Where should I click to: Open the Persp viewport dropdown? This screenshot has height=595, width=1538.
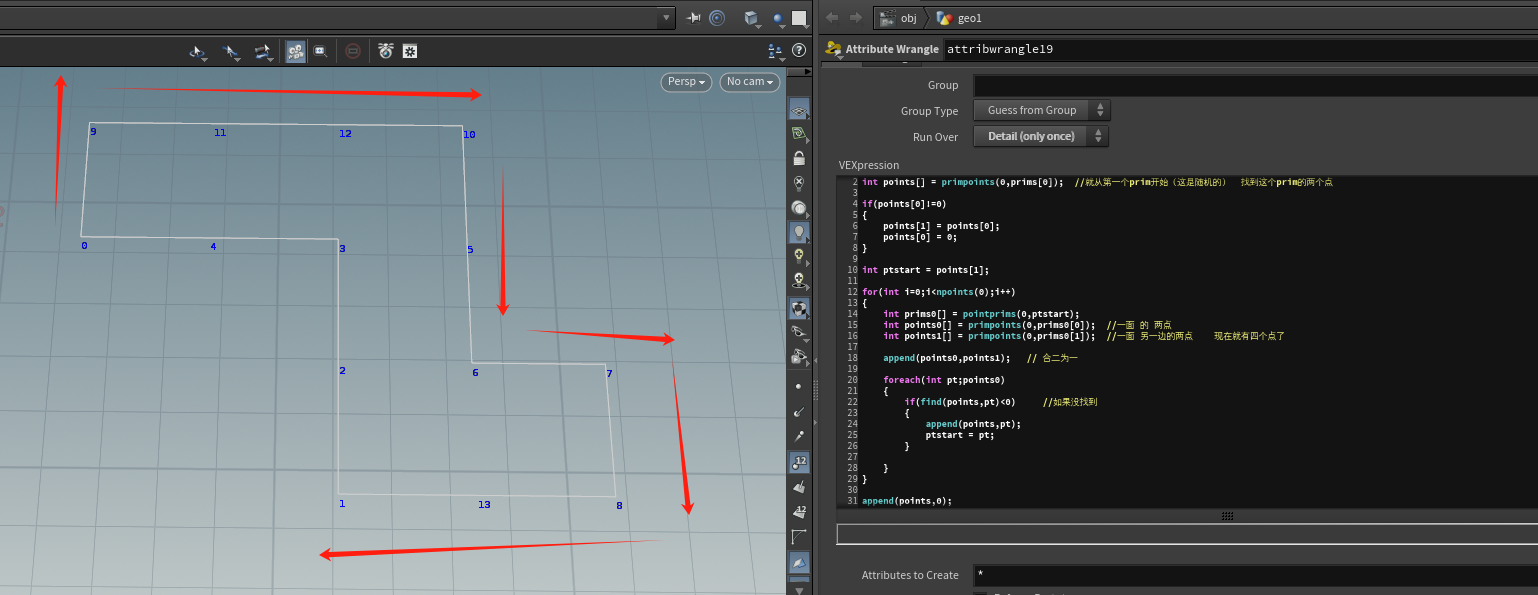(686, 82)
